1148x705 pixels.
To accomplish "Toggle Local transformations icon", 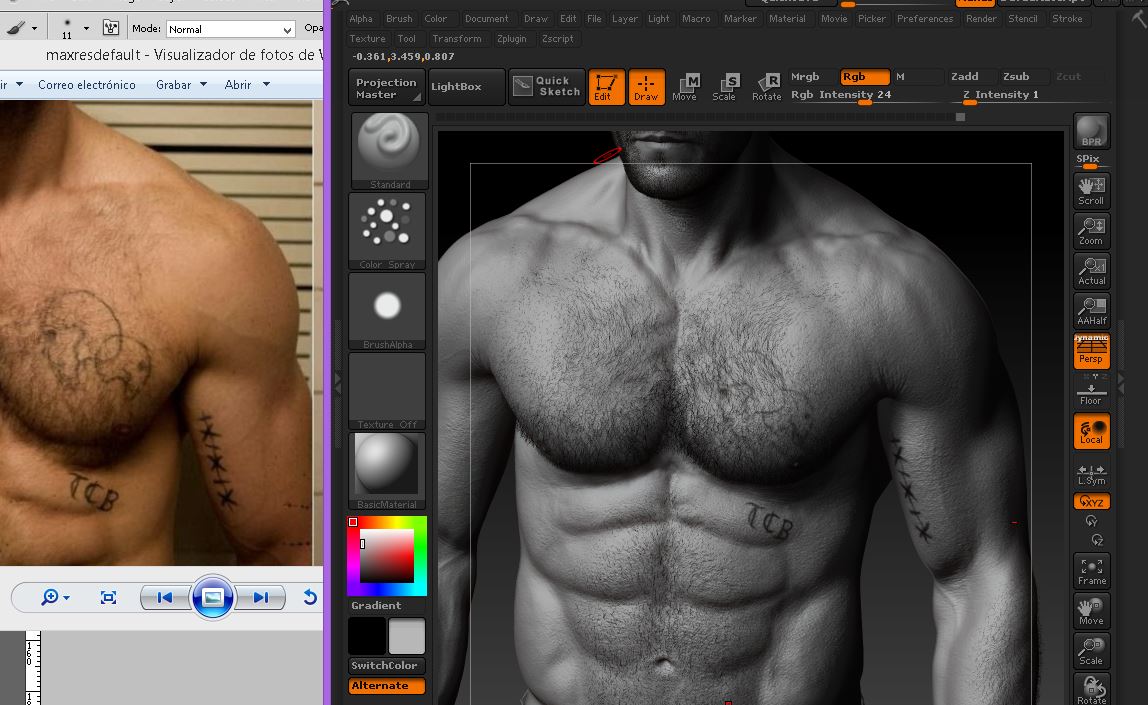I will pyautogui.click(x=1092, y=430).
